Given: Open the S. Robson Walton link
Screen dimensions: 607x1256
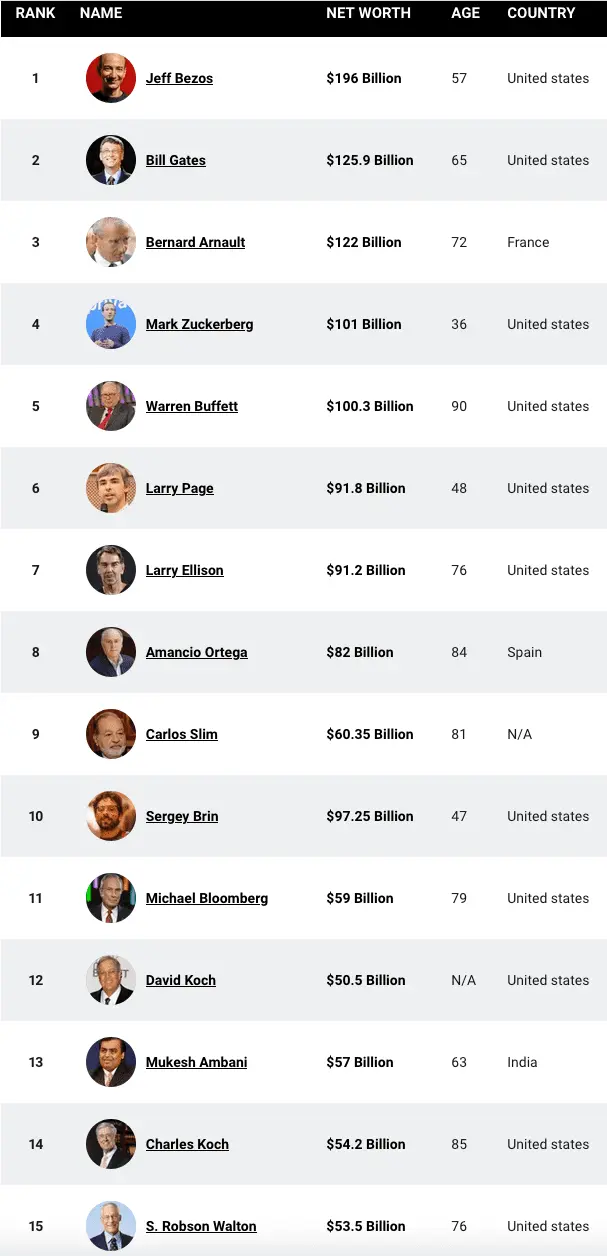Looking at the screenshot, I should point(201,1226).
